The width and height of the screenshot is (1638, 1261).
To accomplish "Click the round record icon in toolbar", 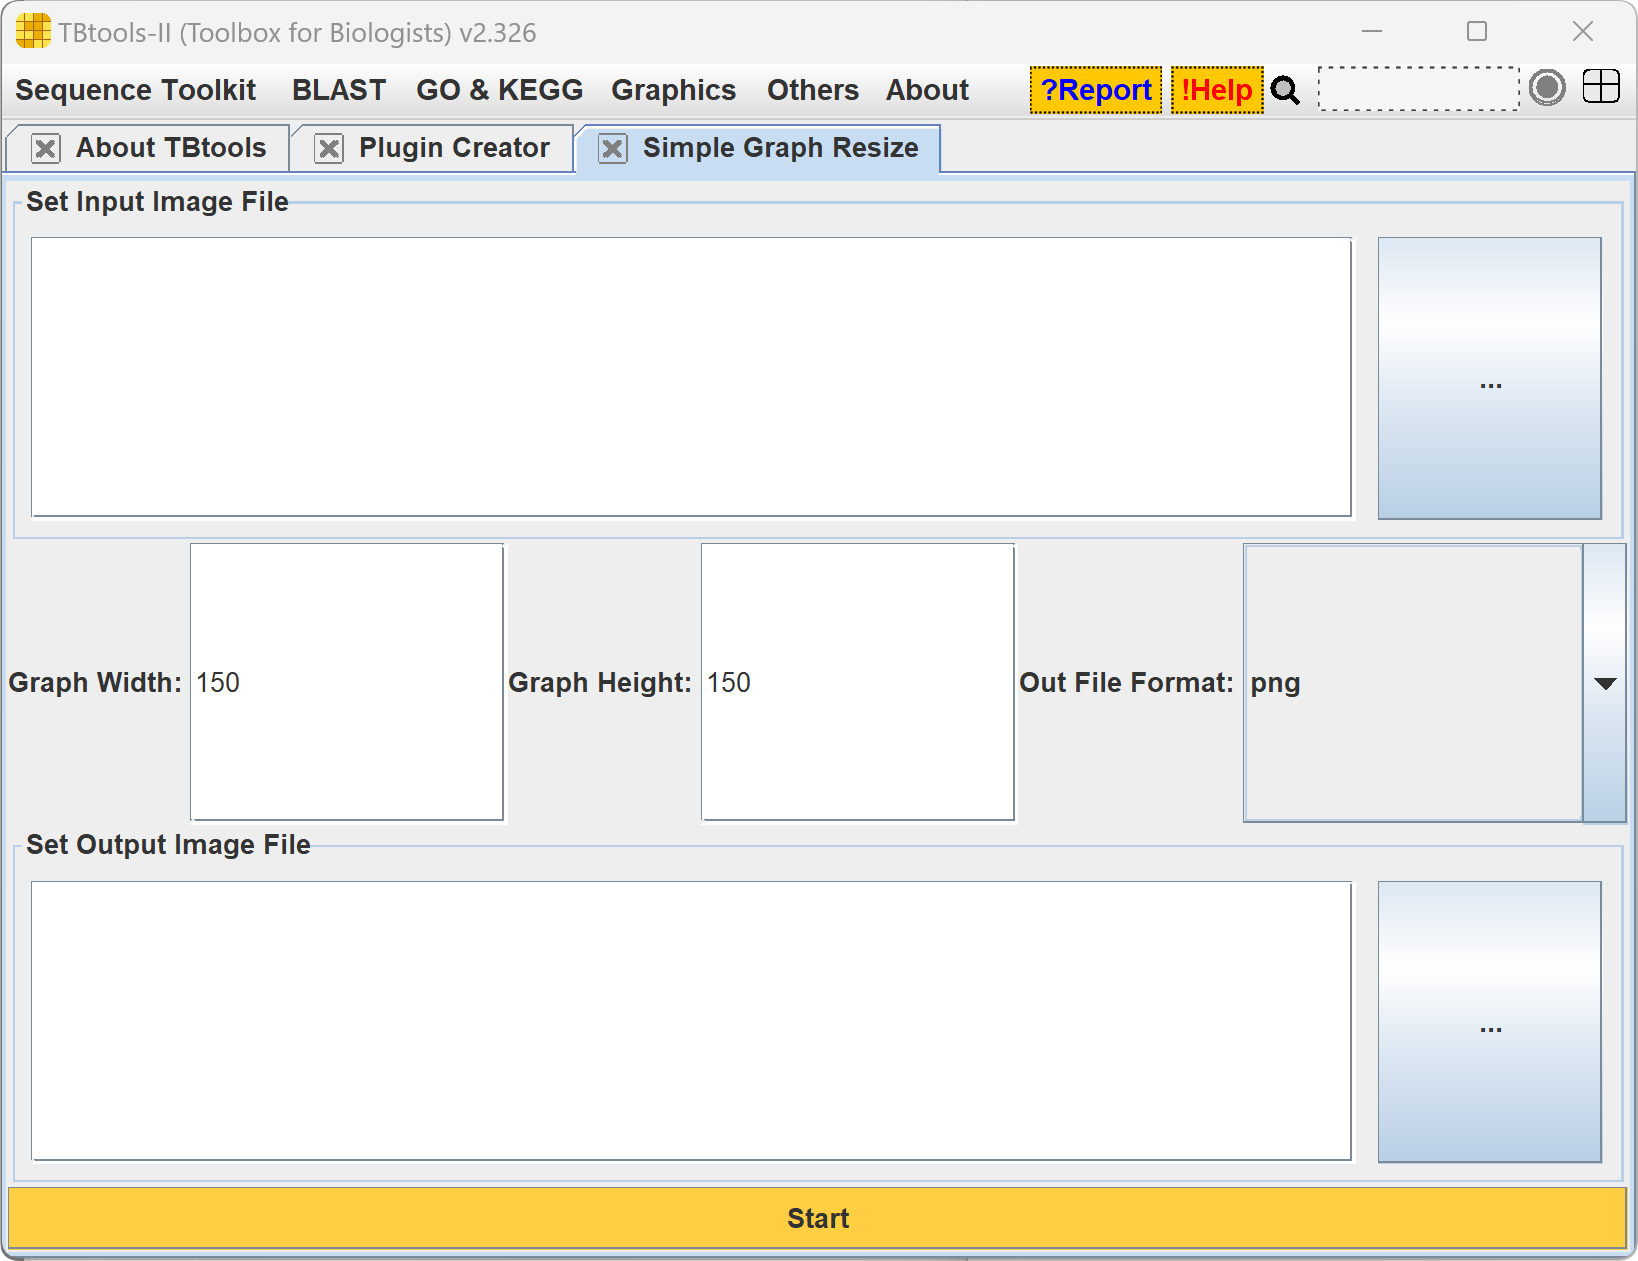I will tap(1547, 88).
